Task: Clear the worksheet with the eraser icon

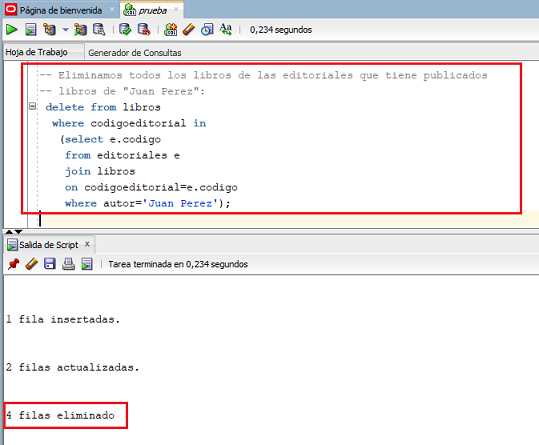Action: 189,30
